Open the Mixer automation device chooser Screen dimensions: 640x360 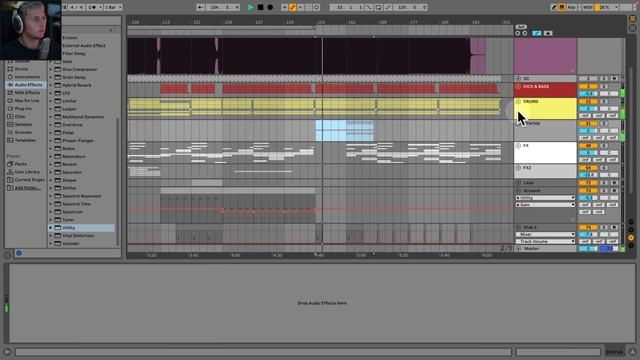pyautogui.click(x=545, y=234)
